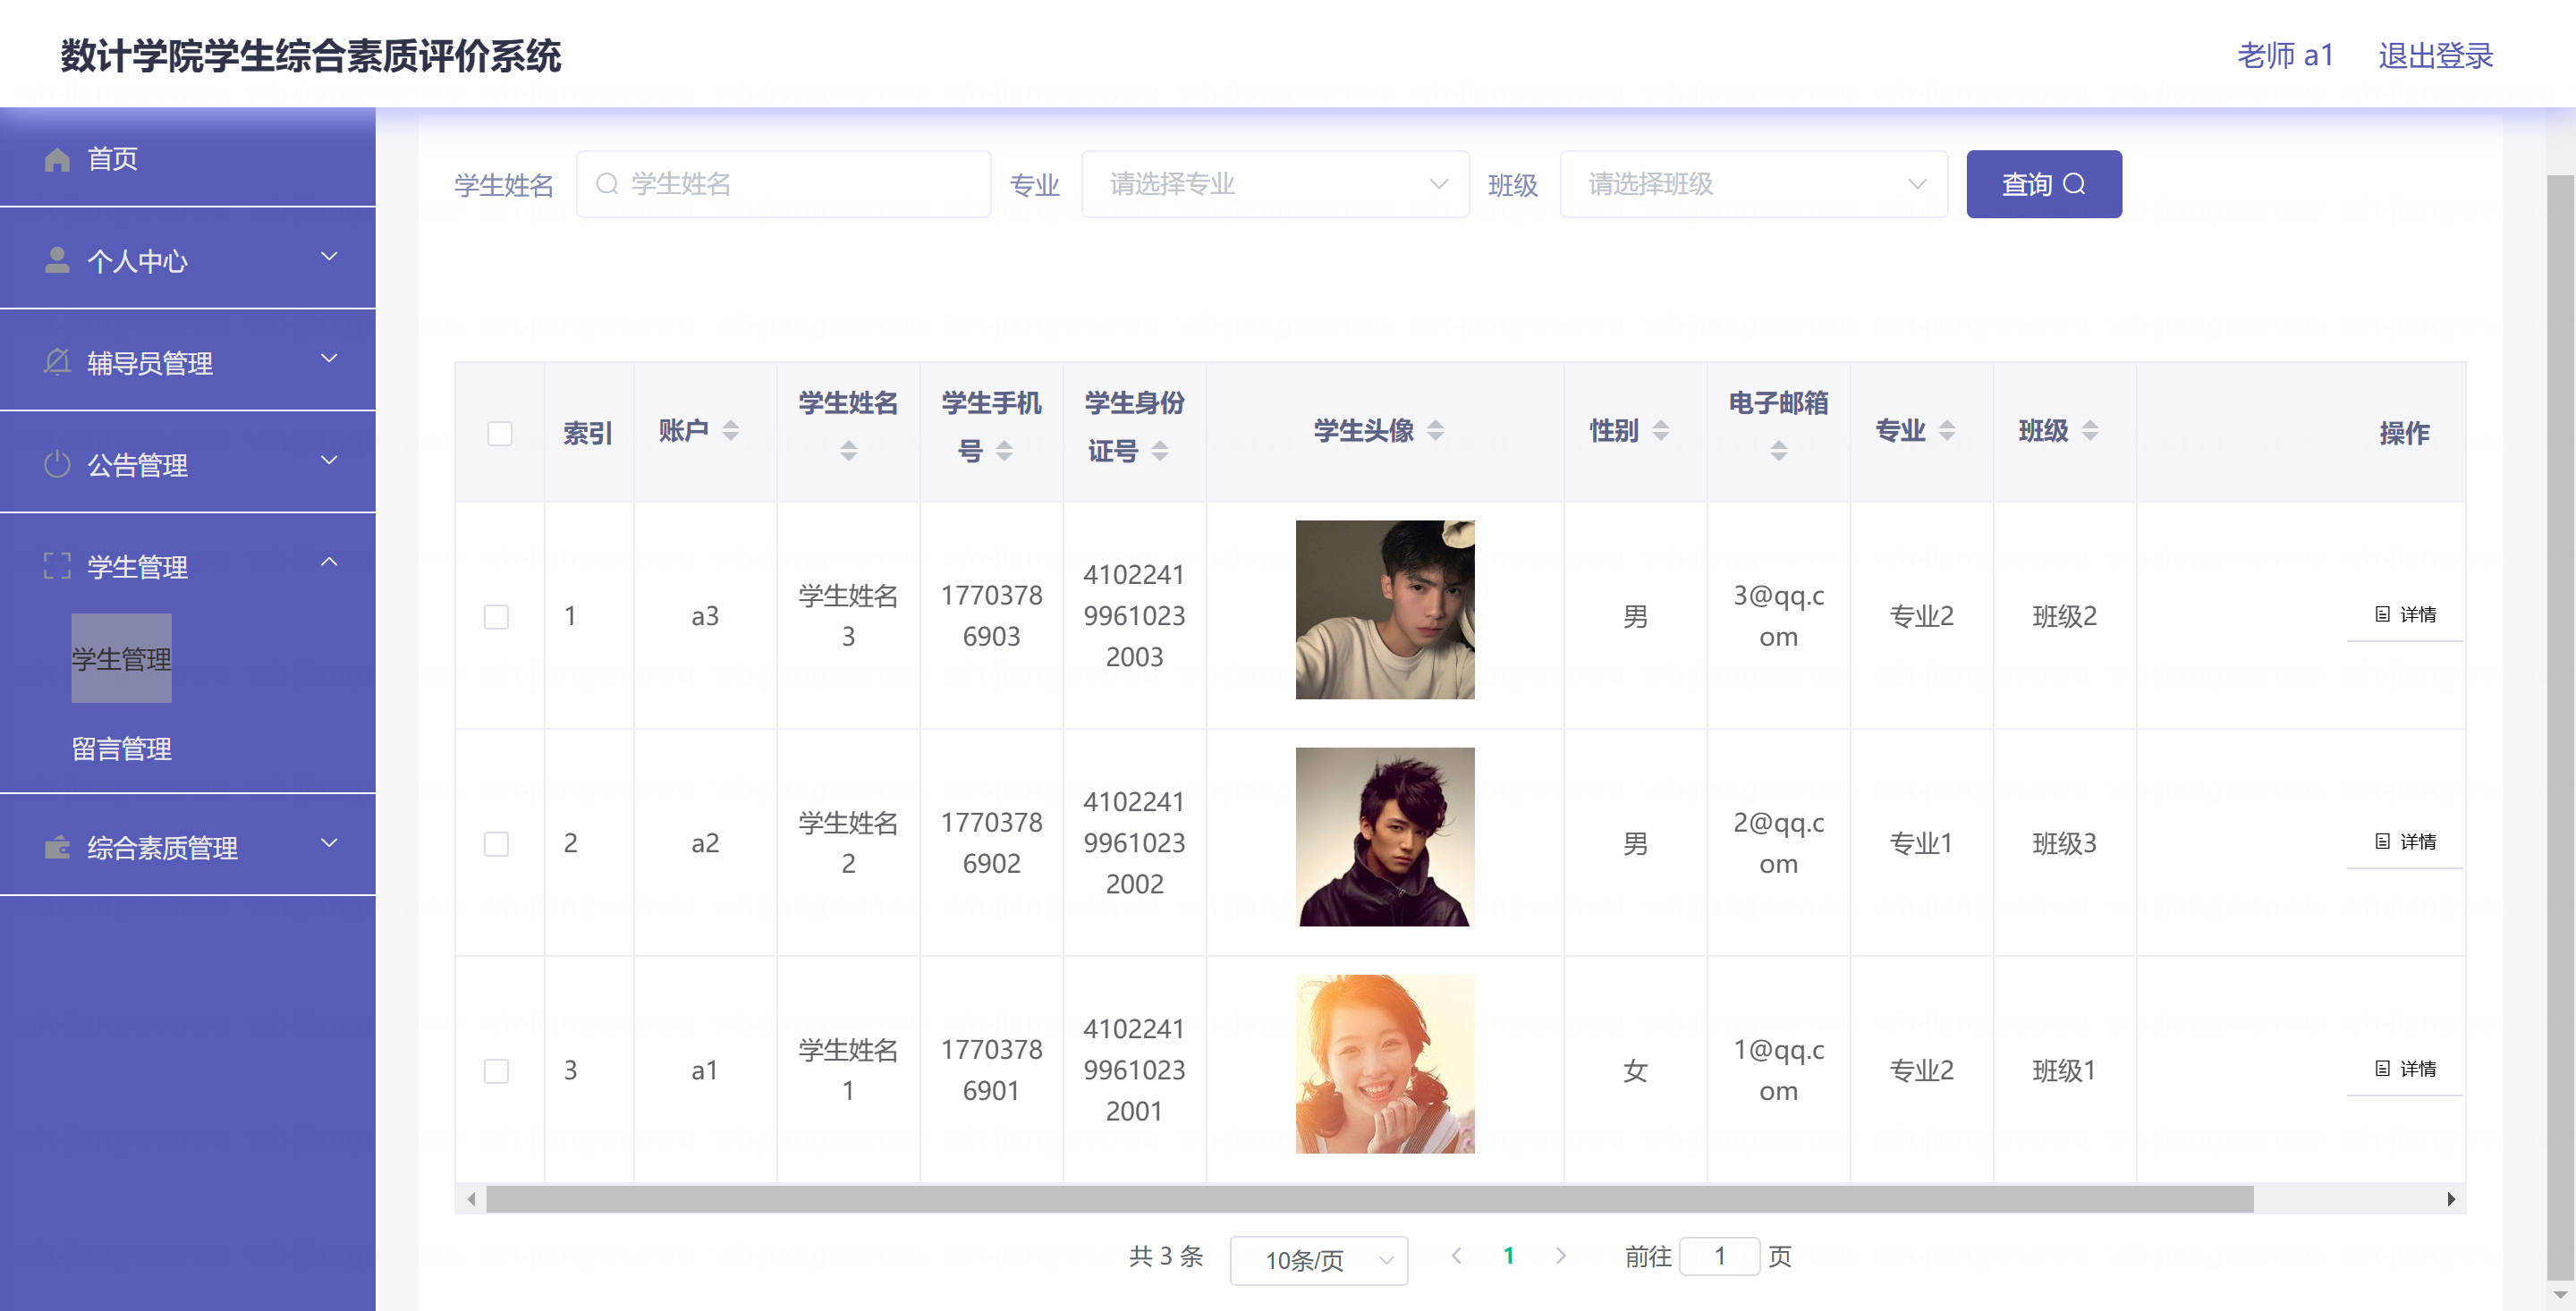Check the row for account a3

(496, 616)
